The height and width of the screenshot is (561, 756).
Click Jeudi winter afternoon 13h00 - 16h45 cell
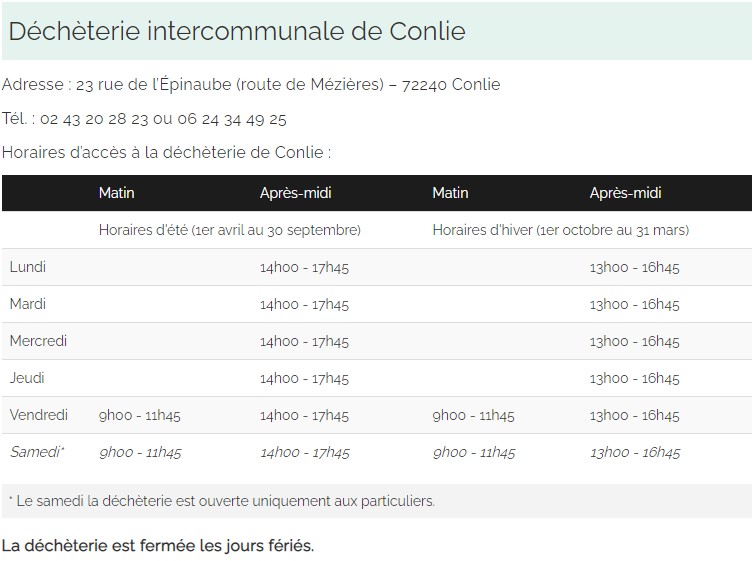tap(634, 378)
